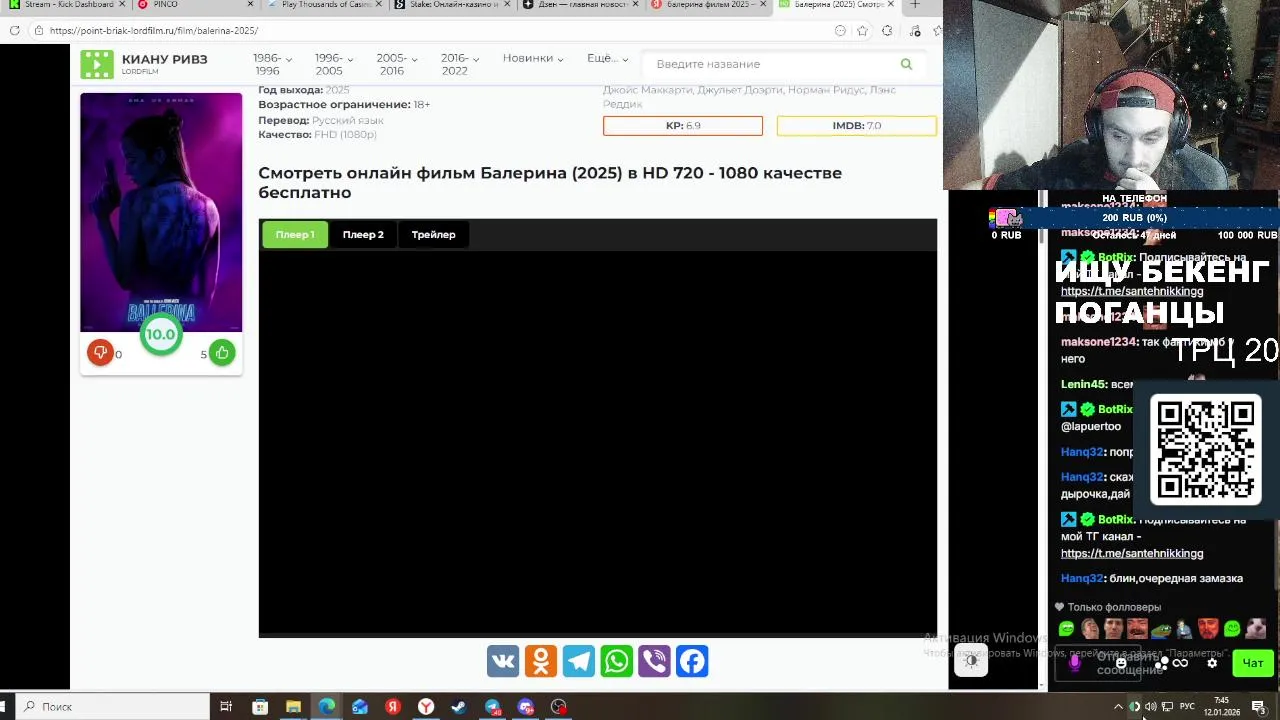
Task: Click the infinity icon in chat bar
Action: (x=1180, y=663)
